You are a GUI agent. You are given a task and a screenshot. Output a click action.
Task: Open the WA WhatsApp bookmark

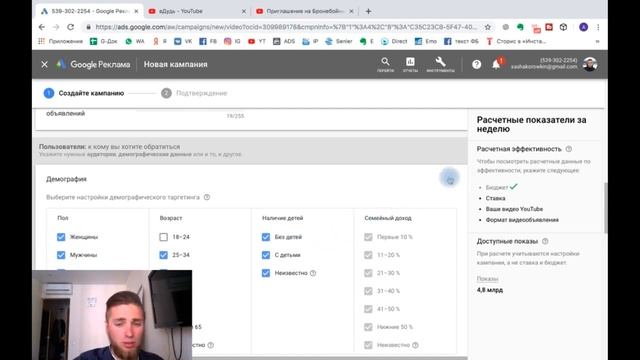pyautogui.click(x=135, y=41)
